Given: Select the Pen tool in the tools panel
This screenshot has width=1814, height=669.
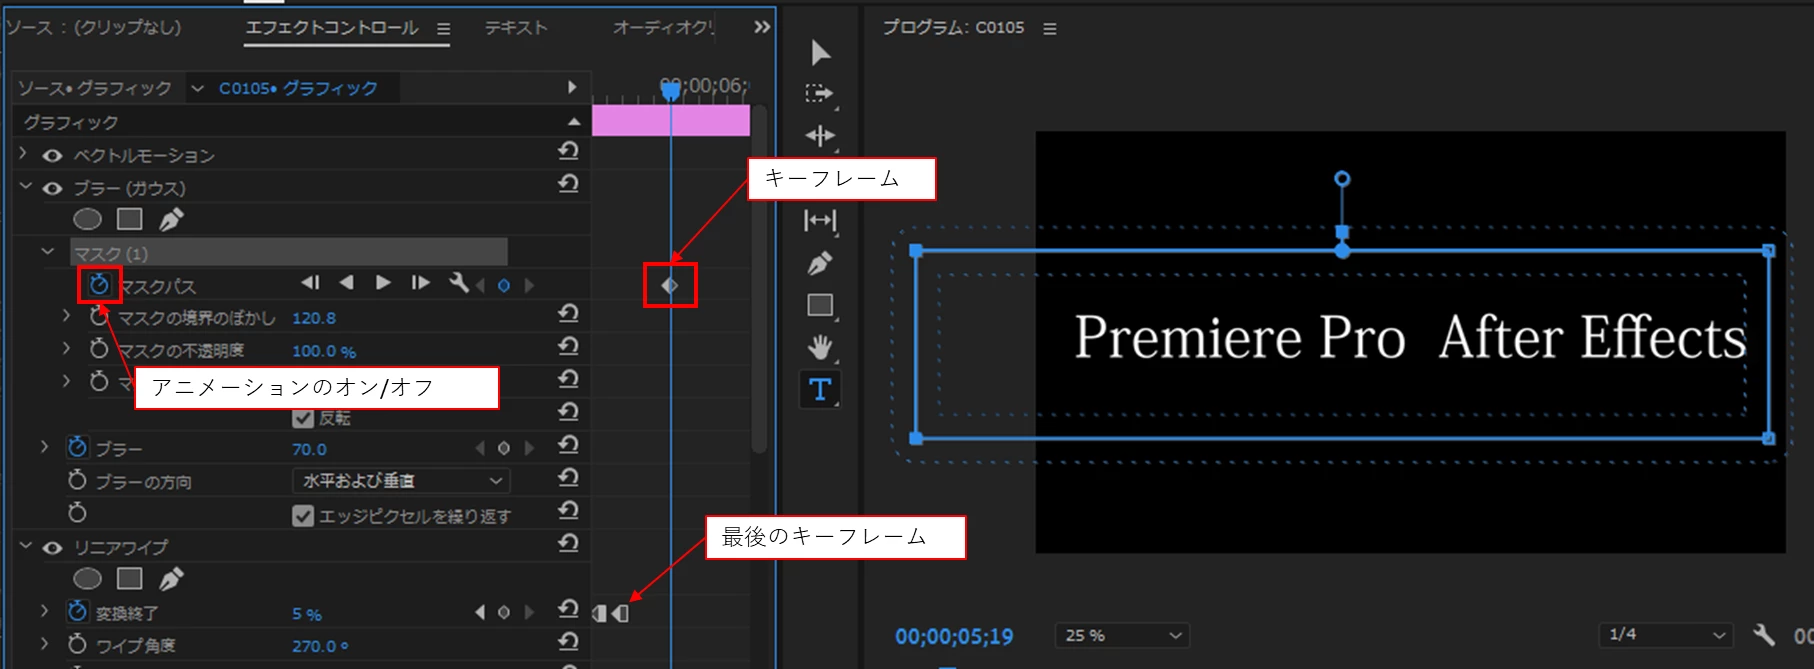Looking at the screenshot, I should (820, 263).
